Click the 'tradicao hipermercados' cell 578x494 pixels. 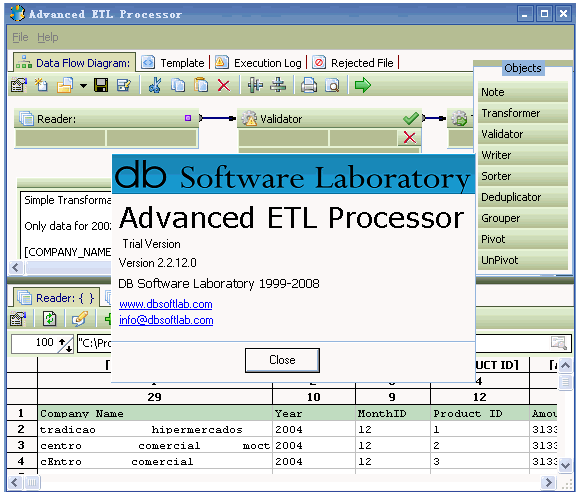point(155,429)
